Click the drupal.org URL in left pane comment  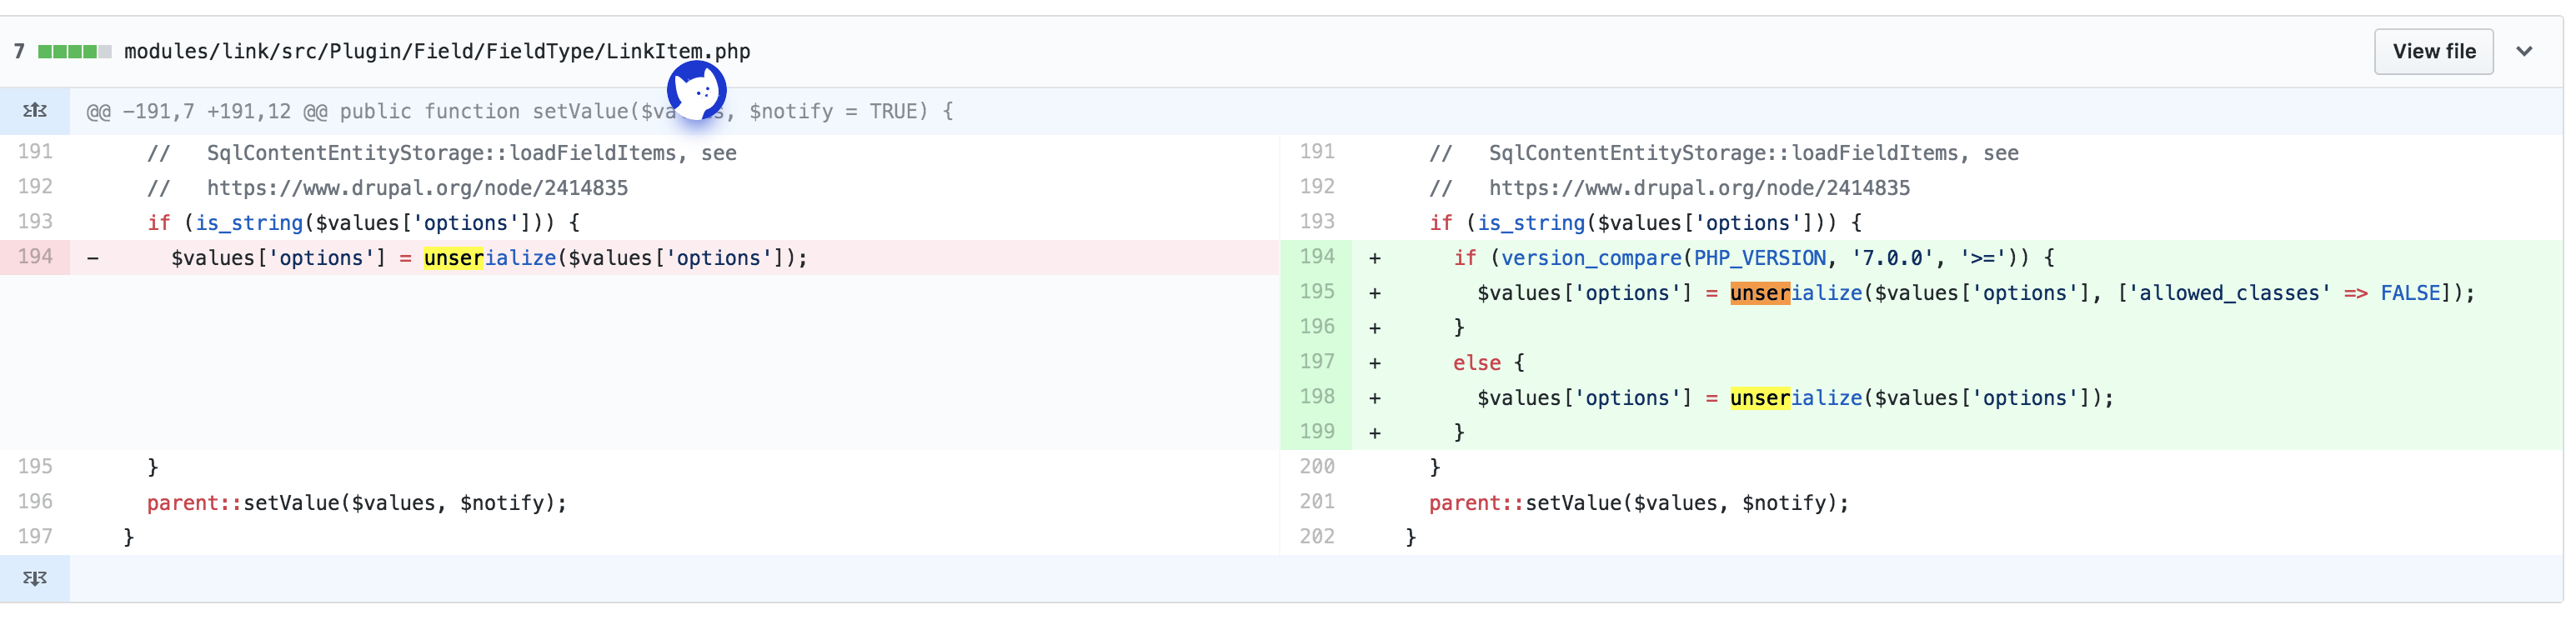417,188
